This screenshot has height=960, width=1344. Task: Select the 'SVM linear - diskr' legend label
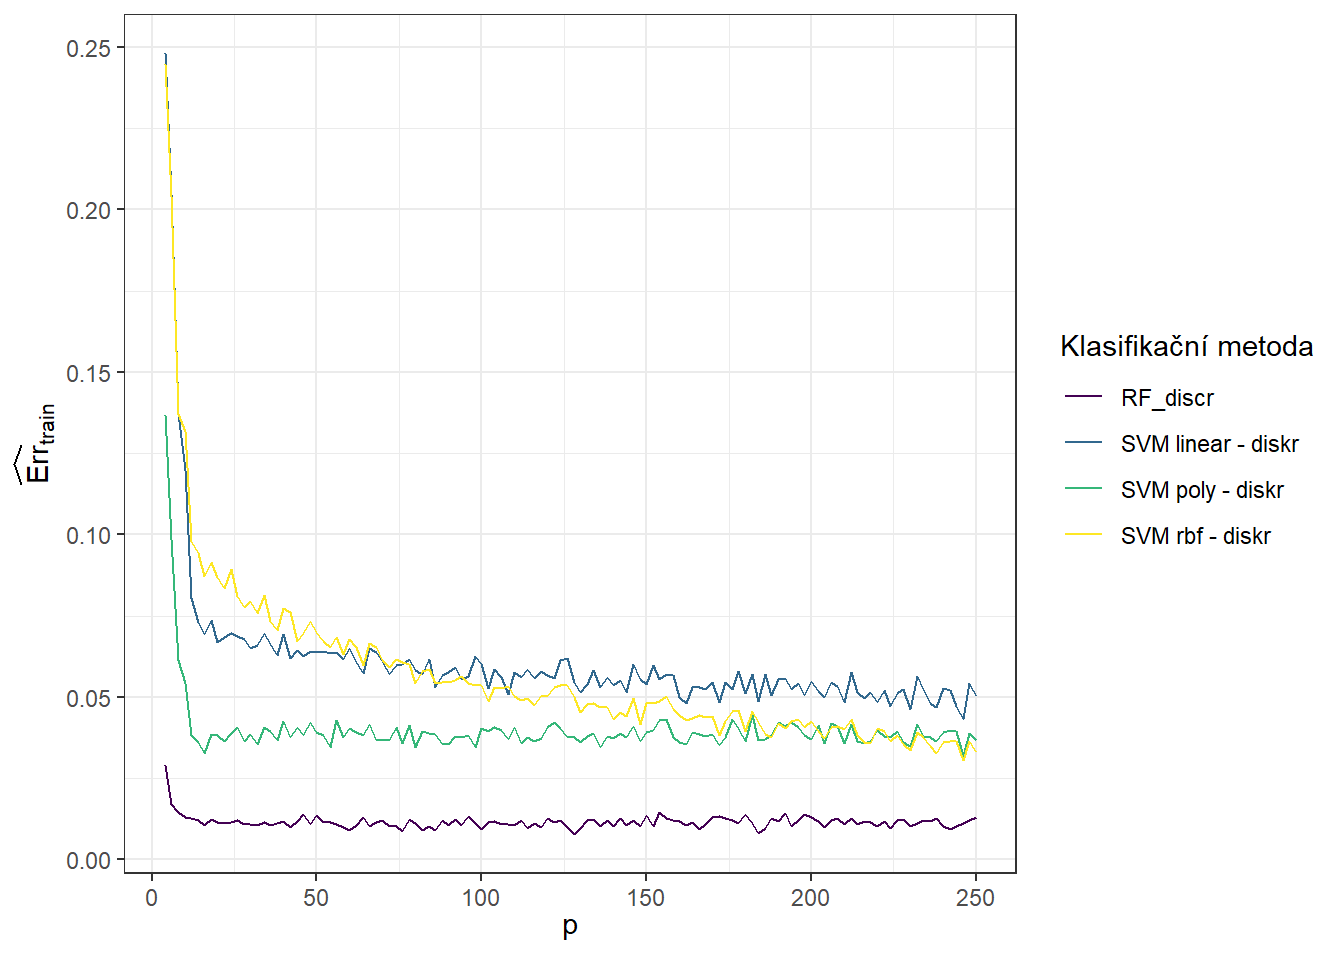(1209, 444)
